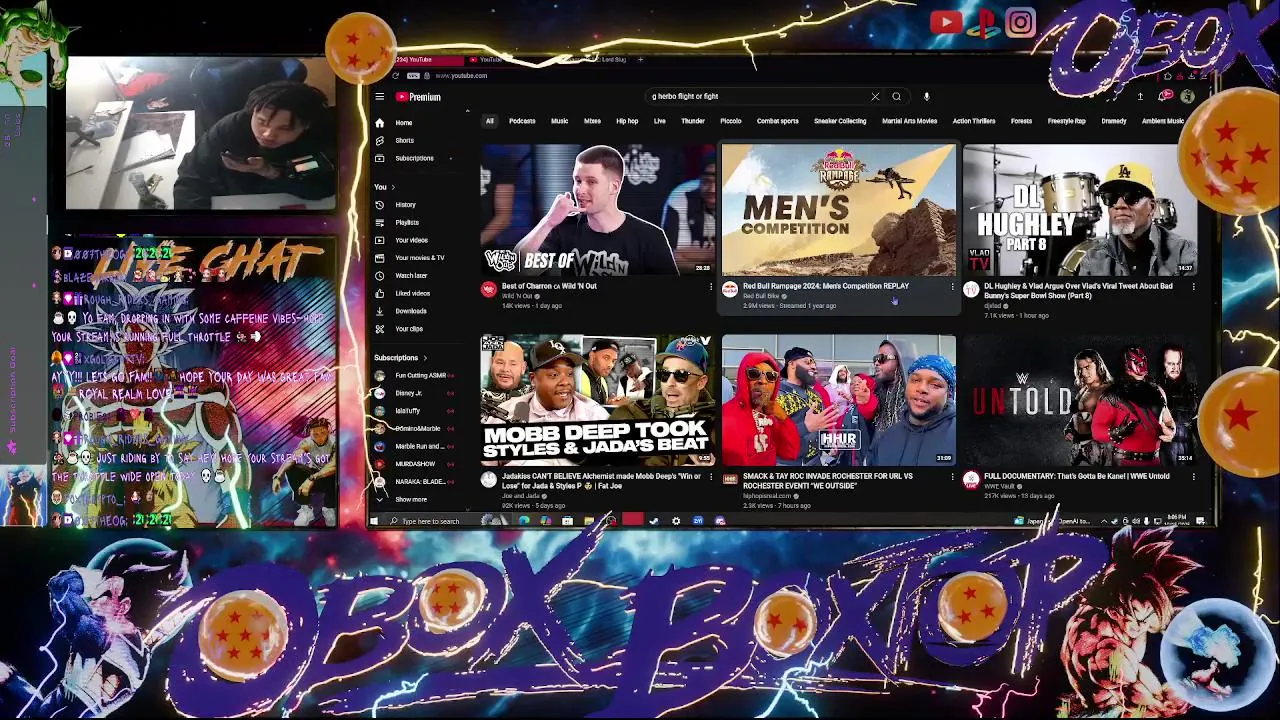Open Steam from the taskbar

(x=654, y=521)
